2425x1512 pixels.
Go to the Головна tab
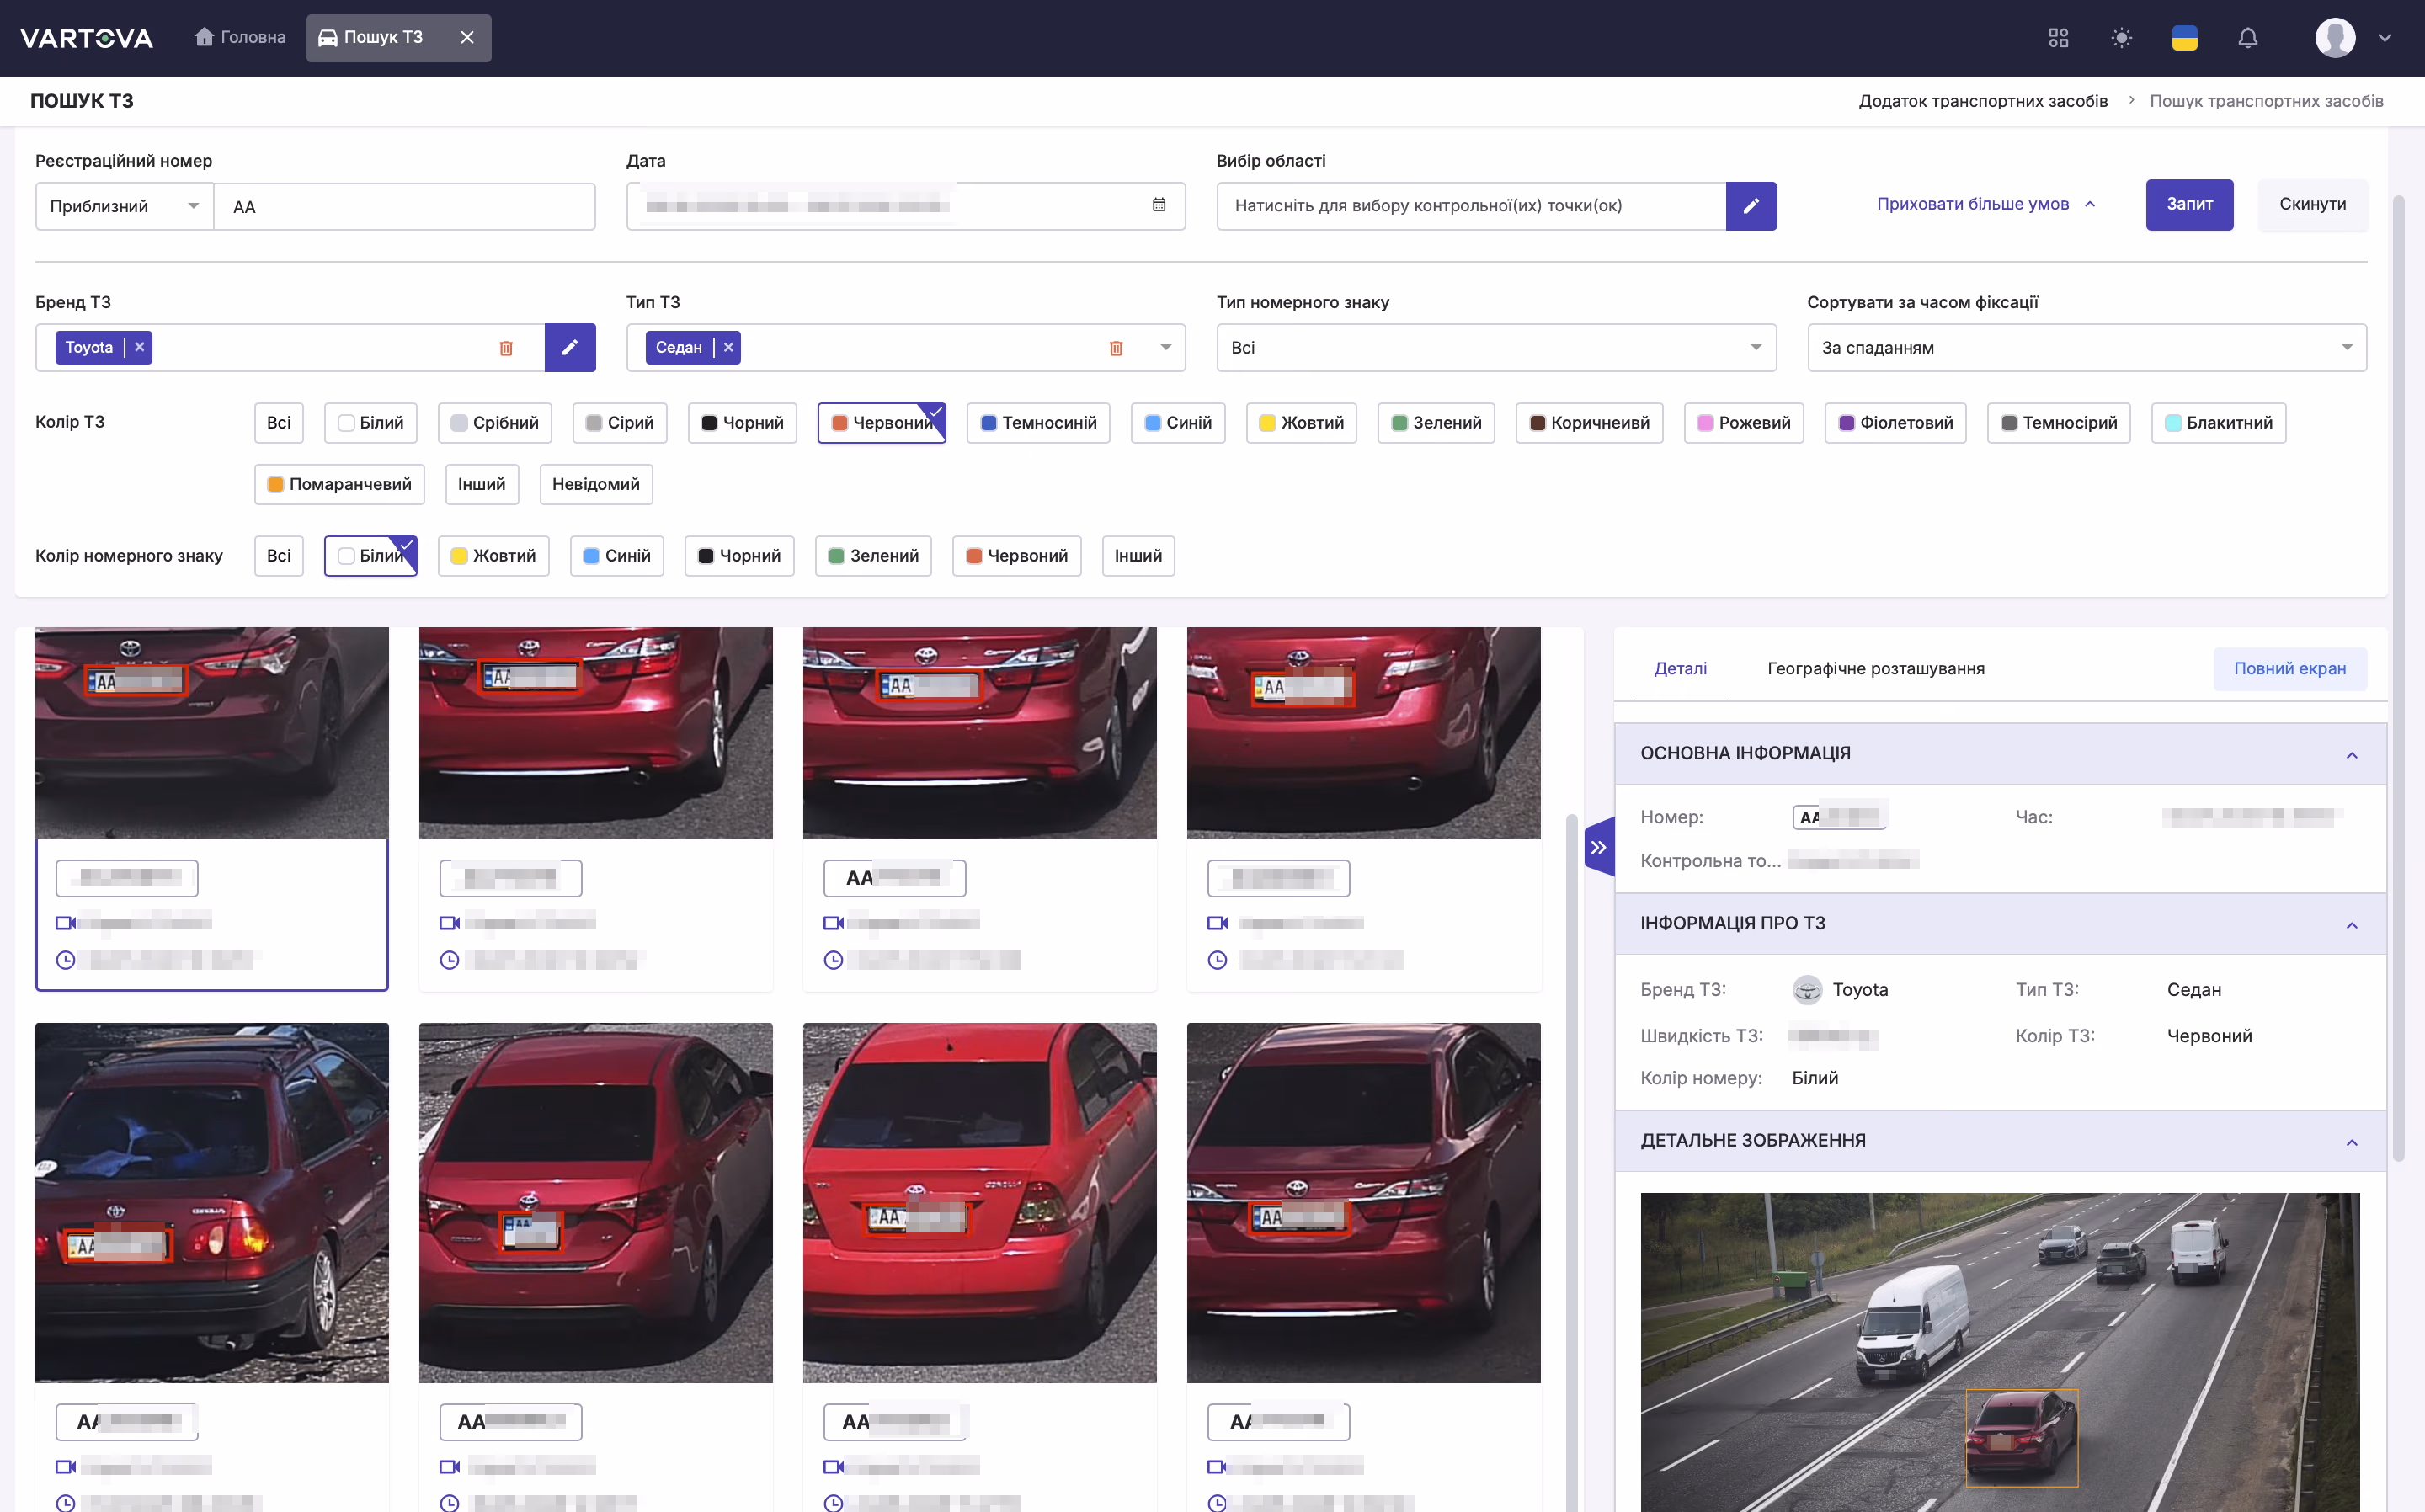(x=240, y=38)
